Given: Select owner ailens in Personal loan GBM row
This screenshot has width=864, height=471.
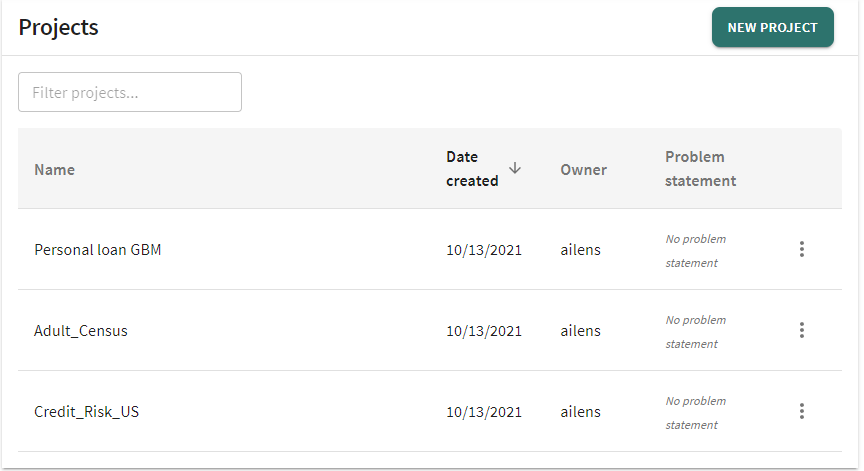Looking at the screenshot, I should tap(580, 250).
